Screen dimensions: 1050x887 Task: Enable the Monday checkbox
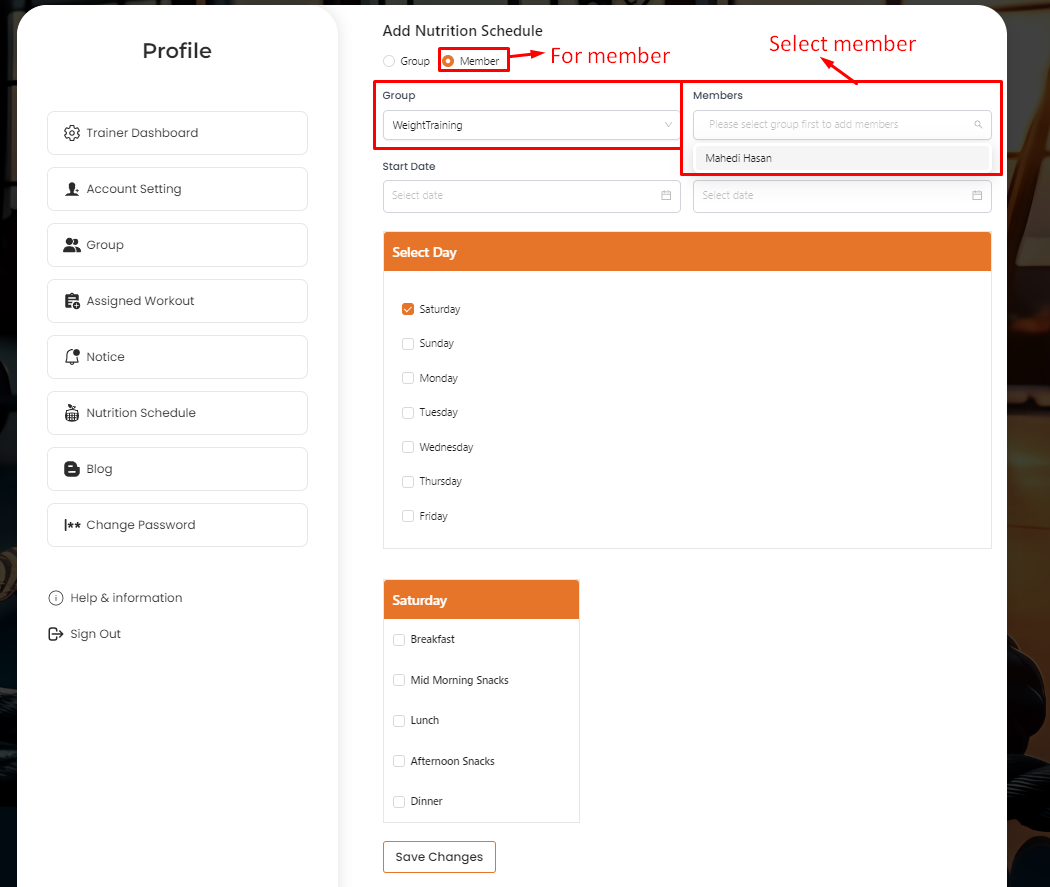tap(408, 378)
